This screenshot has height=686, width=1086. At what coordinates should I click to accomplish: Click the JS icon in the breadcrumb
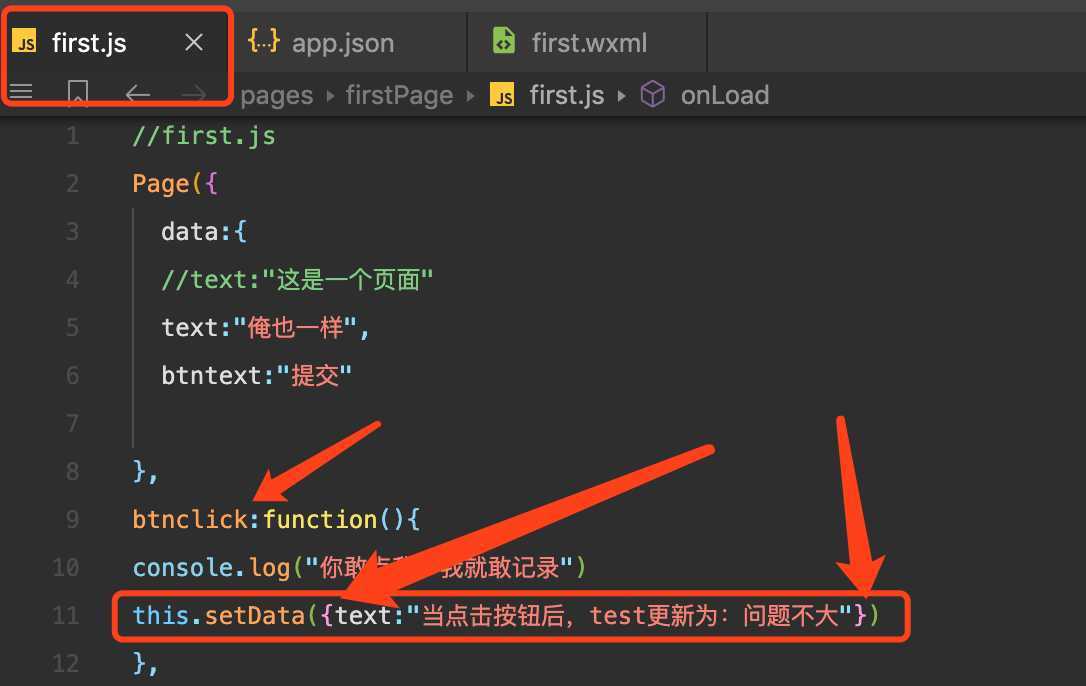(x=502, y=95)
